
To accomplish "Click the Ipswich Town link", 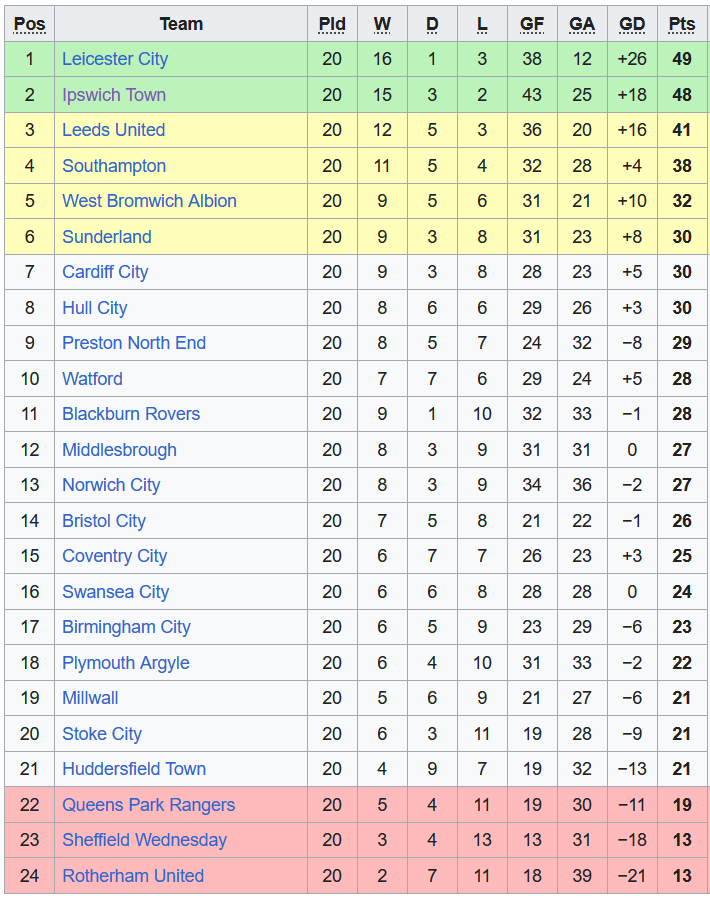I will click(x=113, y=95).
